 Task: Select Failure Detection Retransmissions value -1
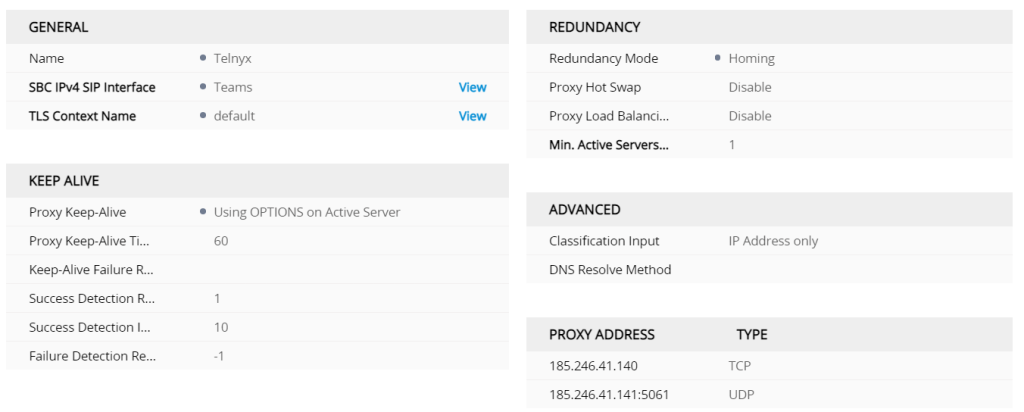coord(219,356)
